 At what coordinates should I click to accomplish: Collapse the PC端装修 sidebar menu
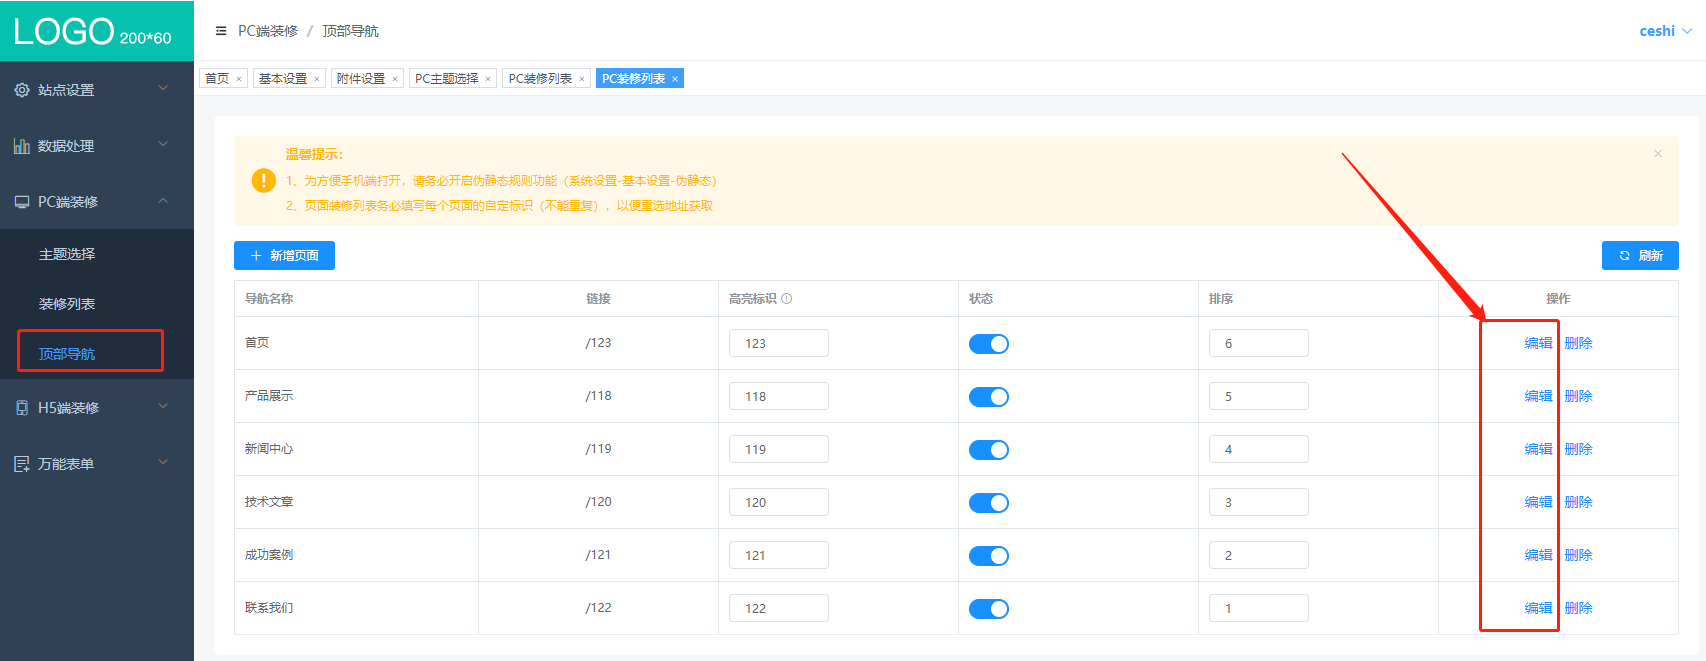click(x=97, y=202)
